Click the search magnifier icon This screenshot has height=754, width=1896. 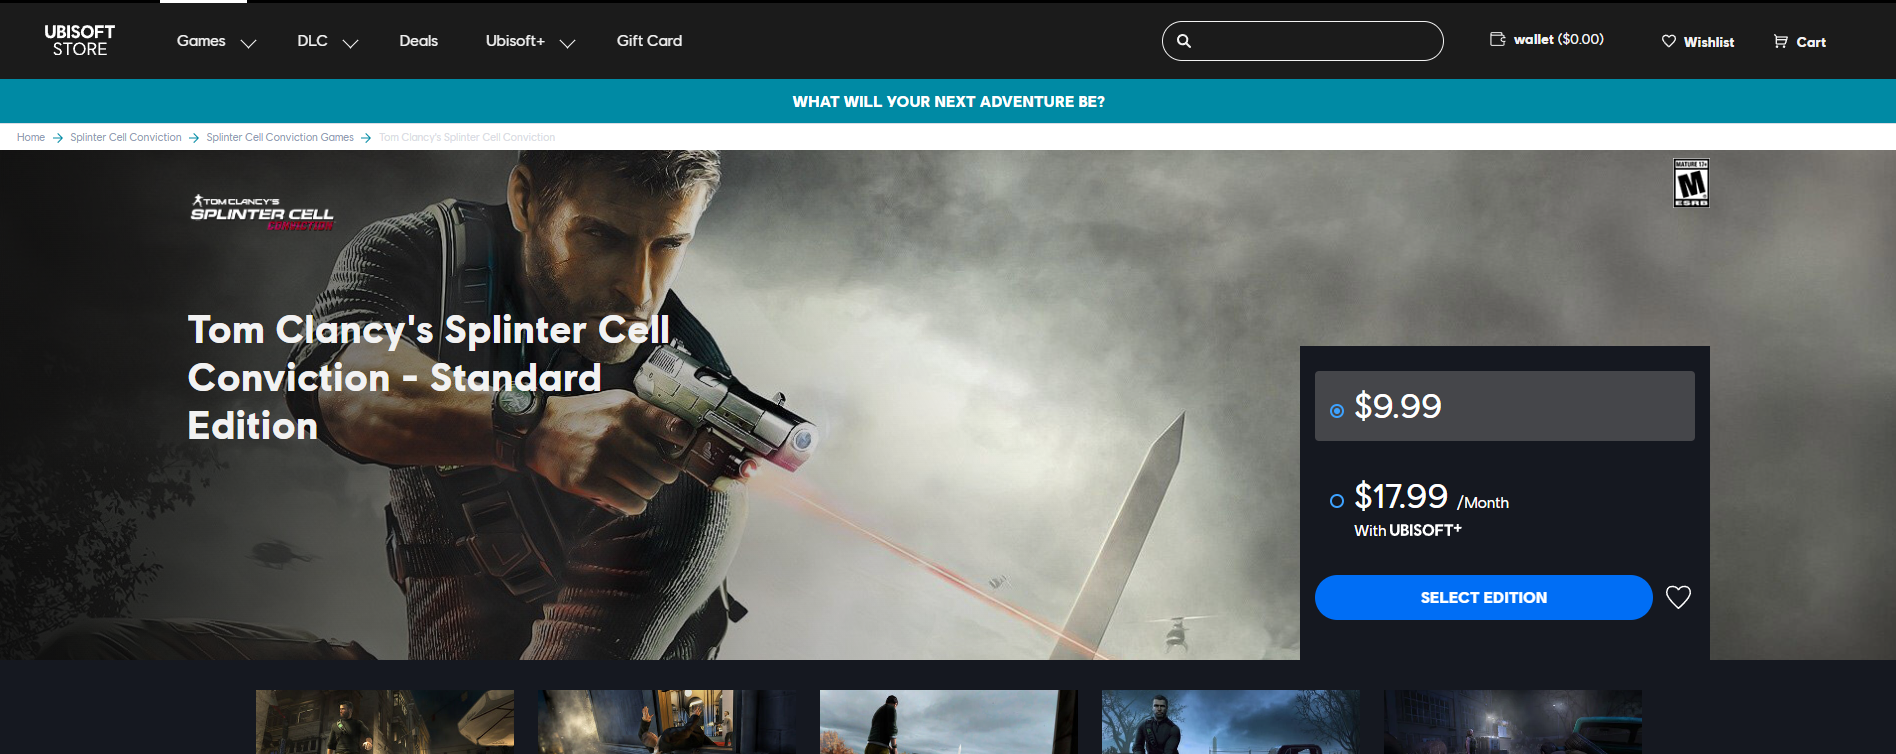pos(1184,41)
